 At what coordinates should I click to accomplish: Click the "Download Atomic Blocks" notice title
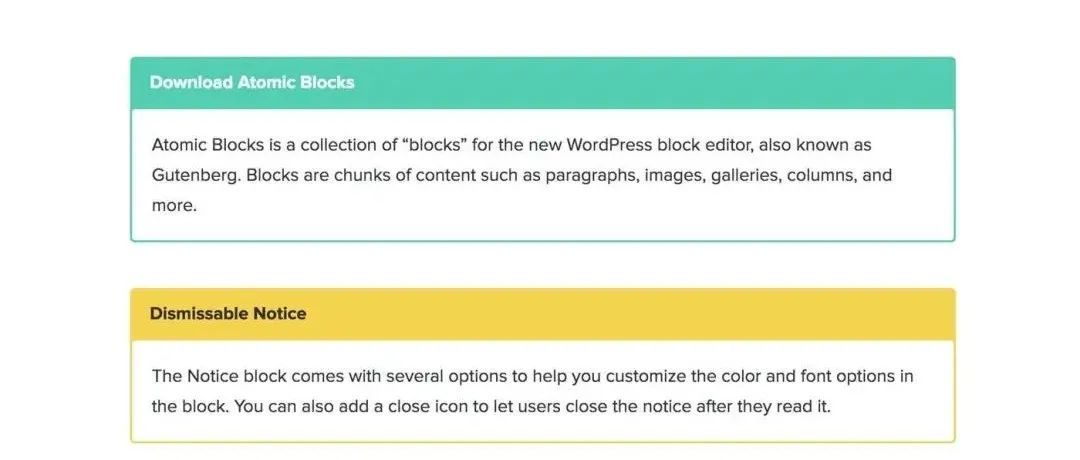coord(252,82)
